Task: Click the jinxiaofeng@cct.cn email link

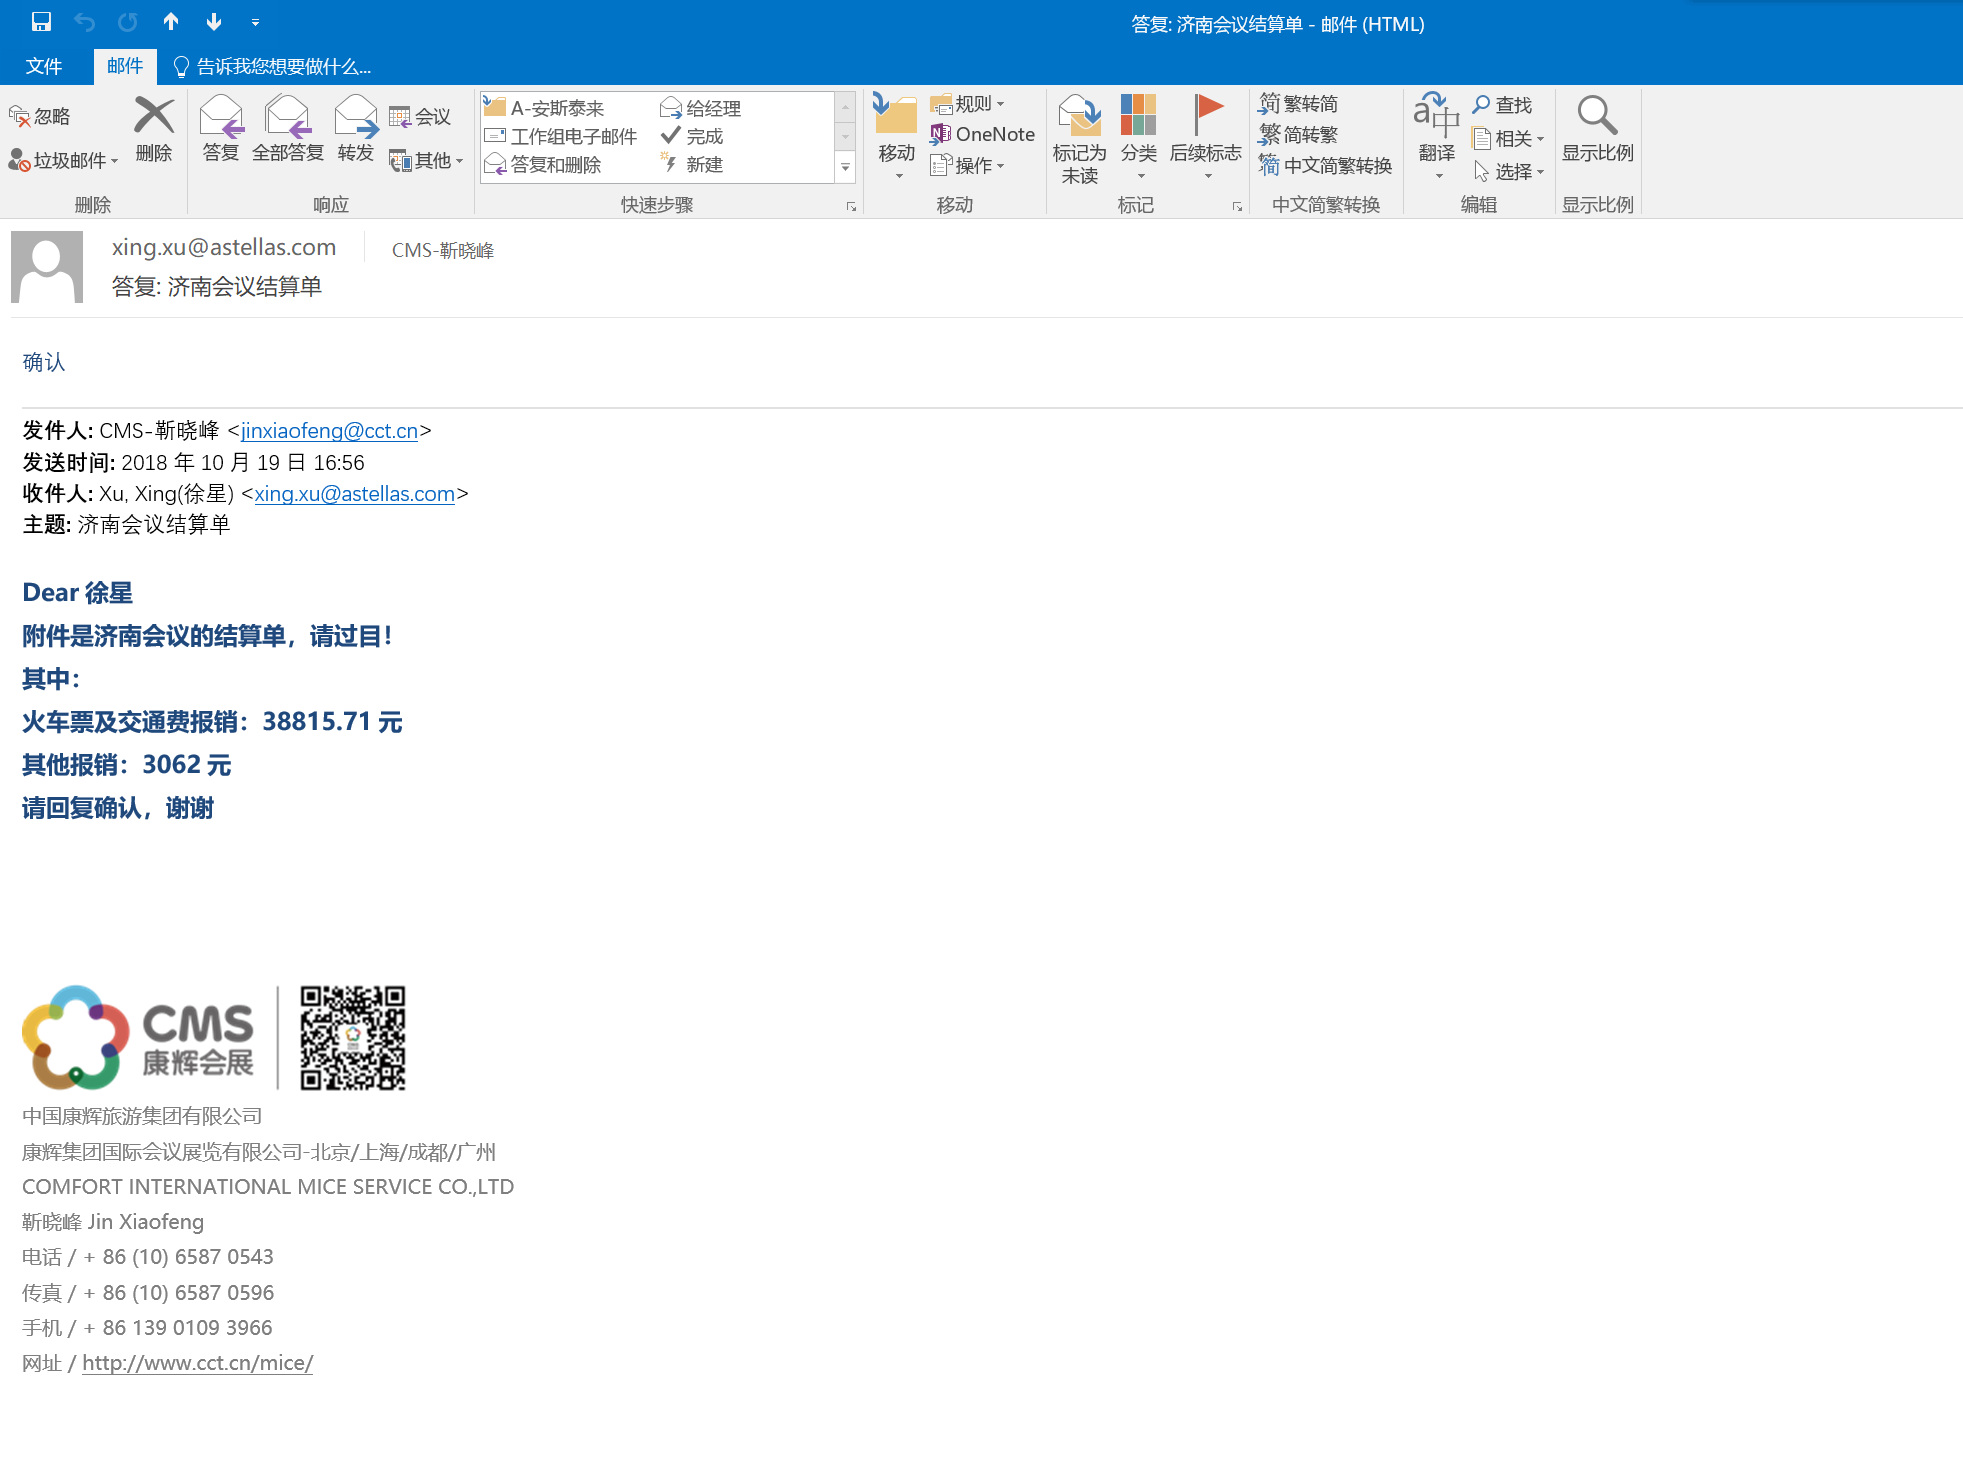Action: click(329, 431)
